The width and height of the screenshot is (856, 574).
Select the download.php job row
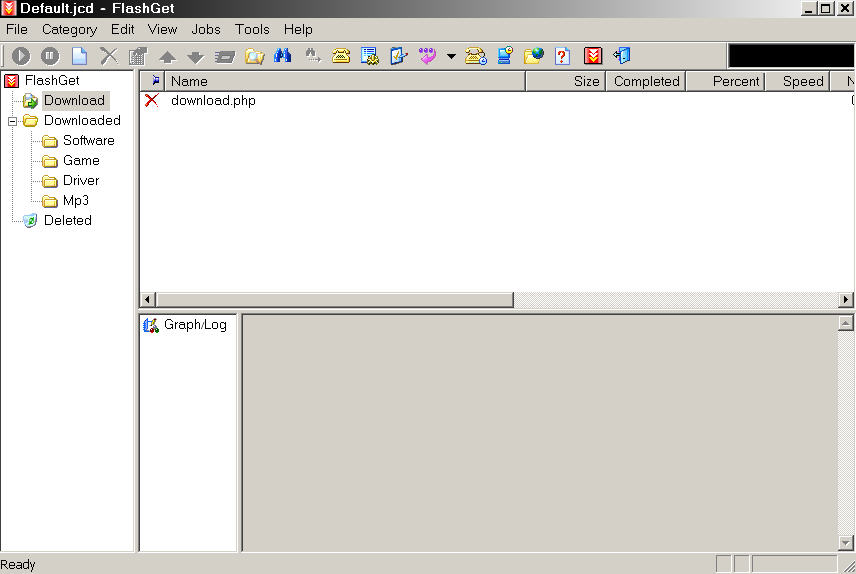pyautogui.click(x=497, y=100)
